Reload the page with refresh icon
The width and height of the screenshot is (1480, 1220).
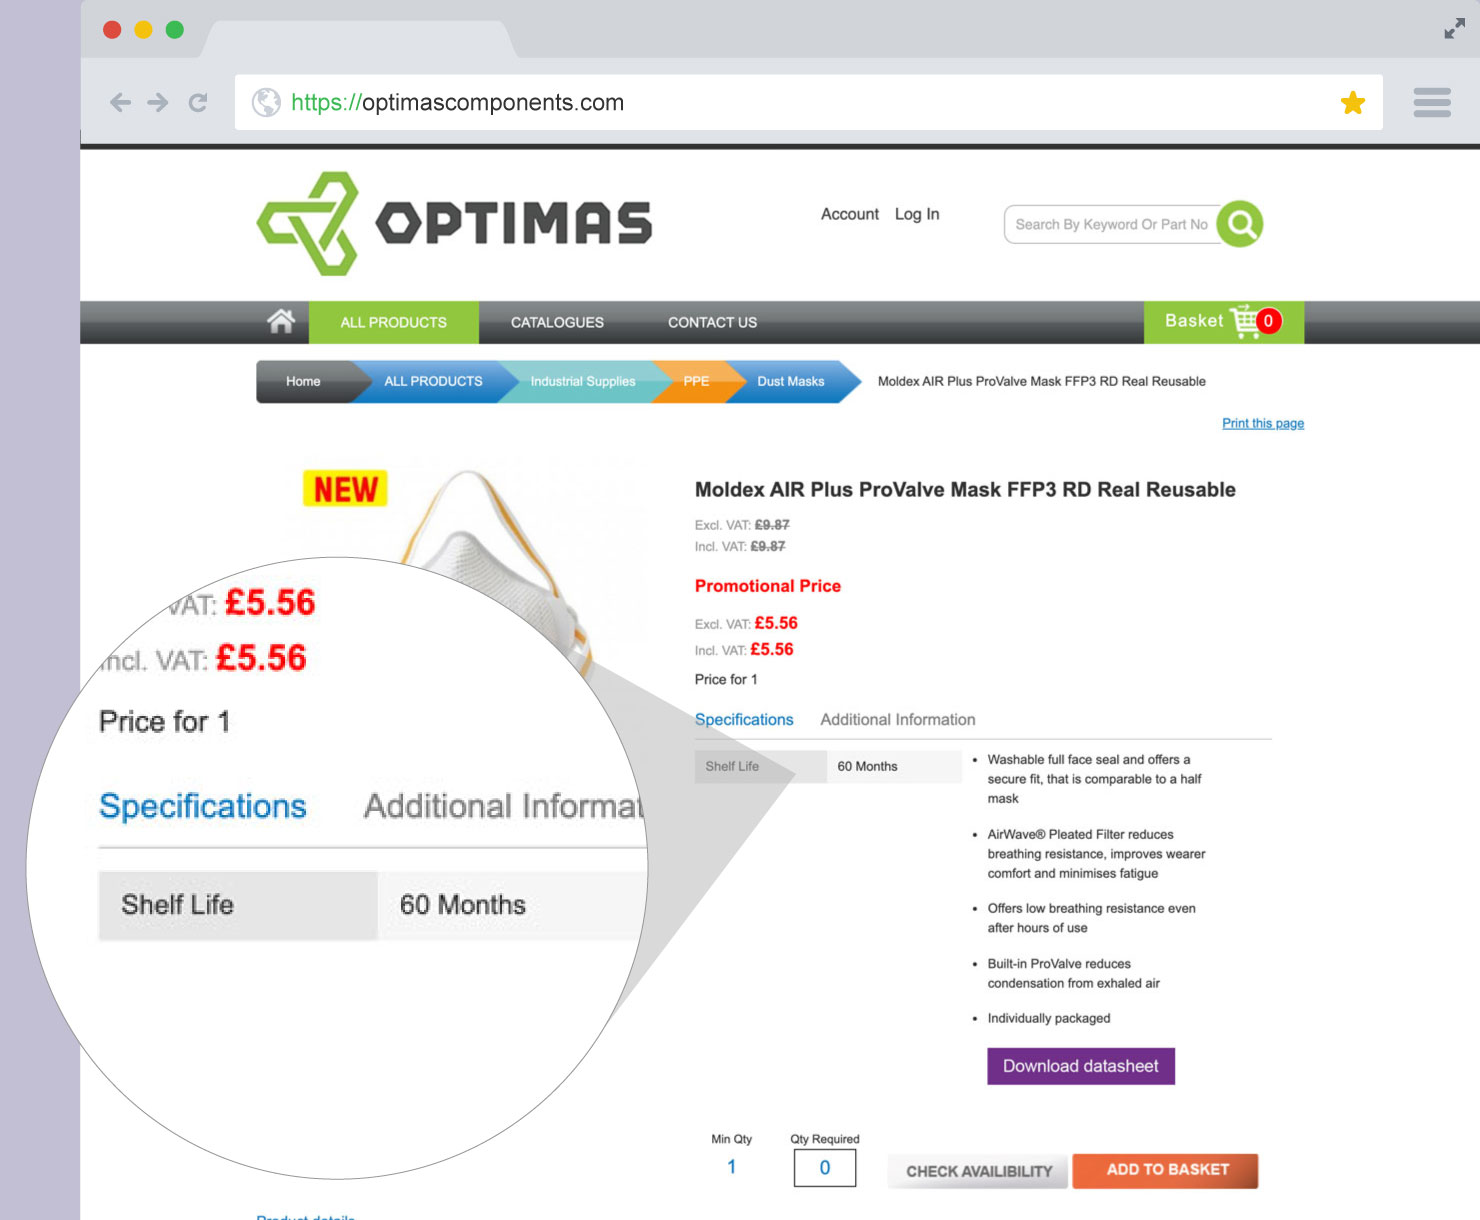pos(198,102)
